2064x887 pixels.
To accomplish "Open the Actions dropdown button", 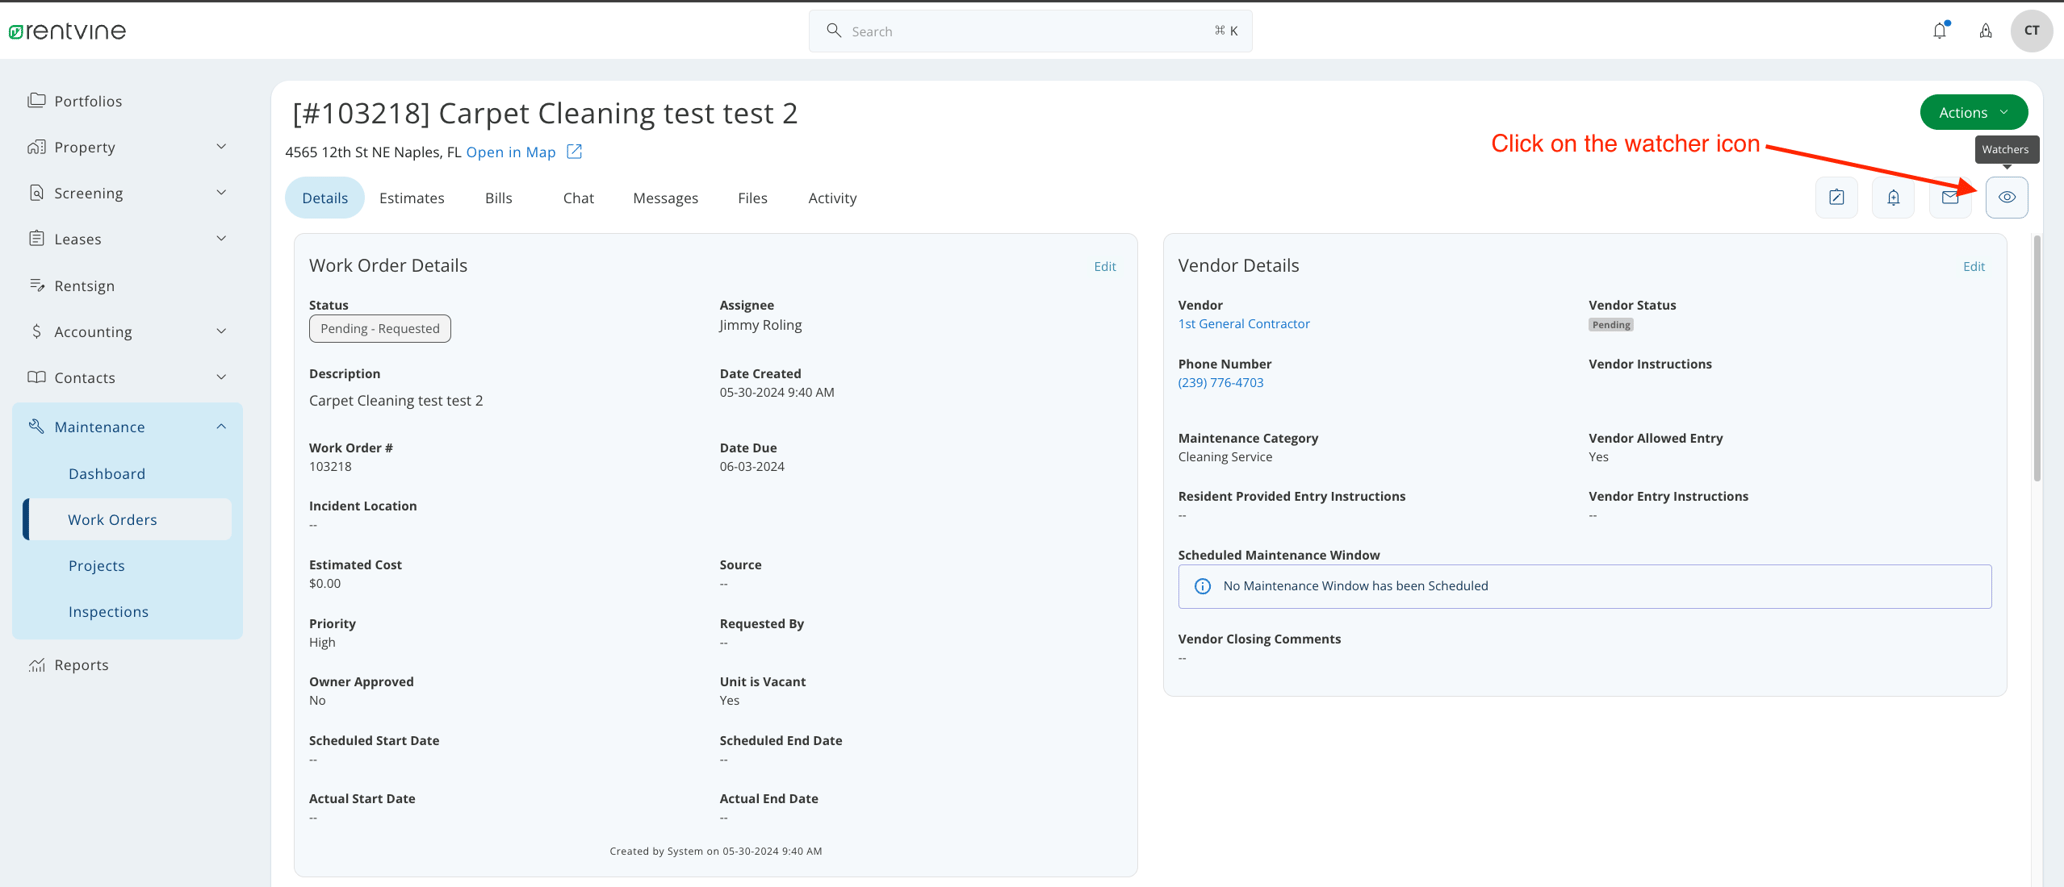I will click(1973, 112).
